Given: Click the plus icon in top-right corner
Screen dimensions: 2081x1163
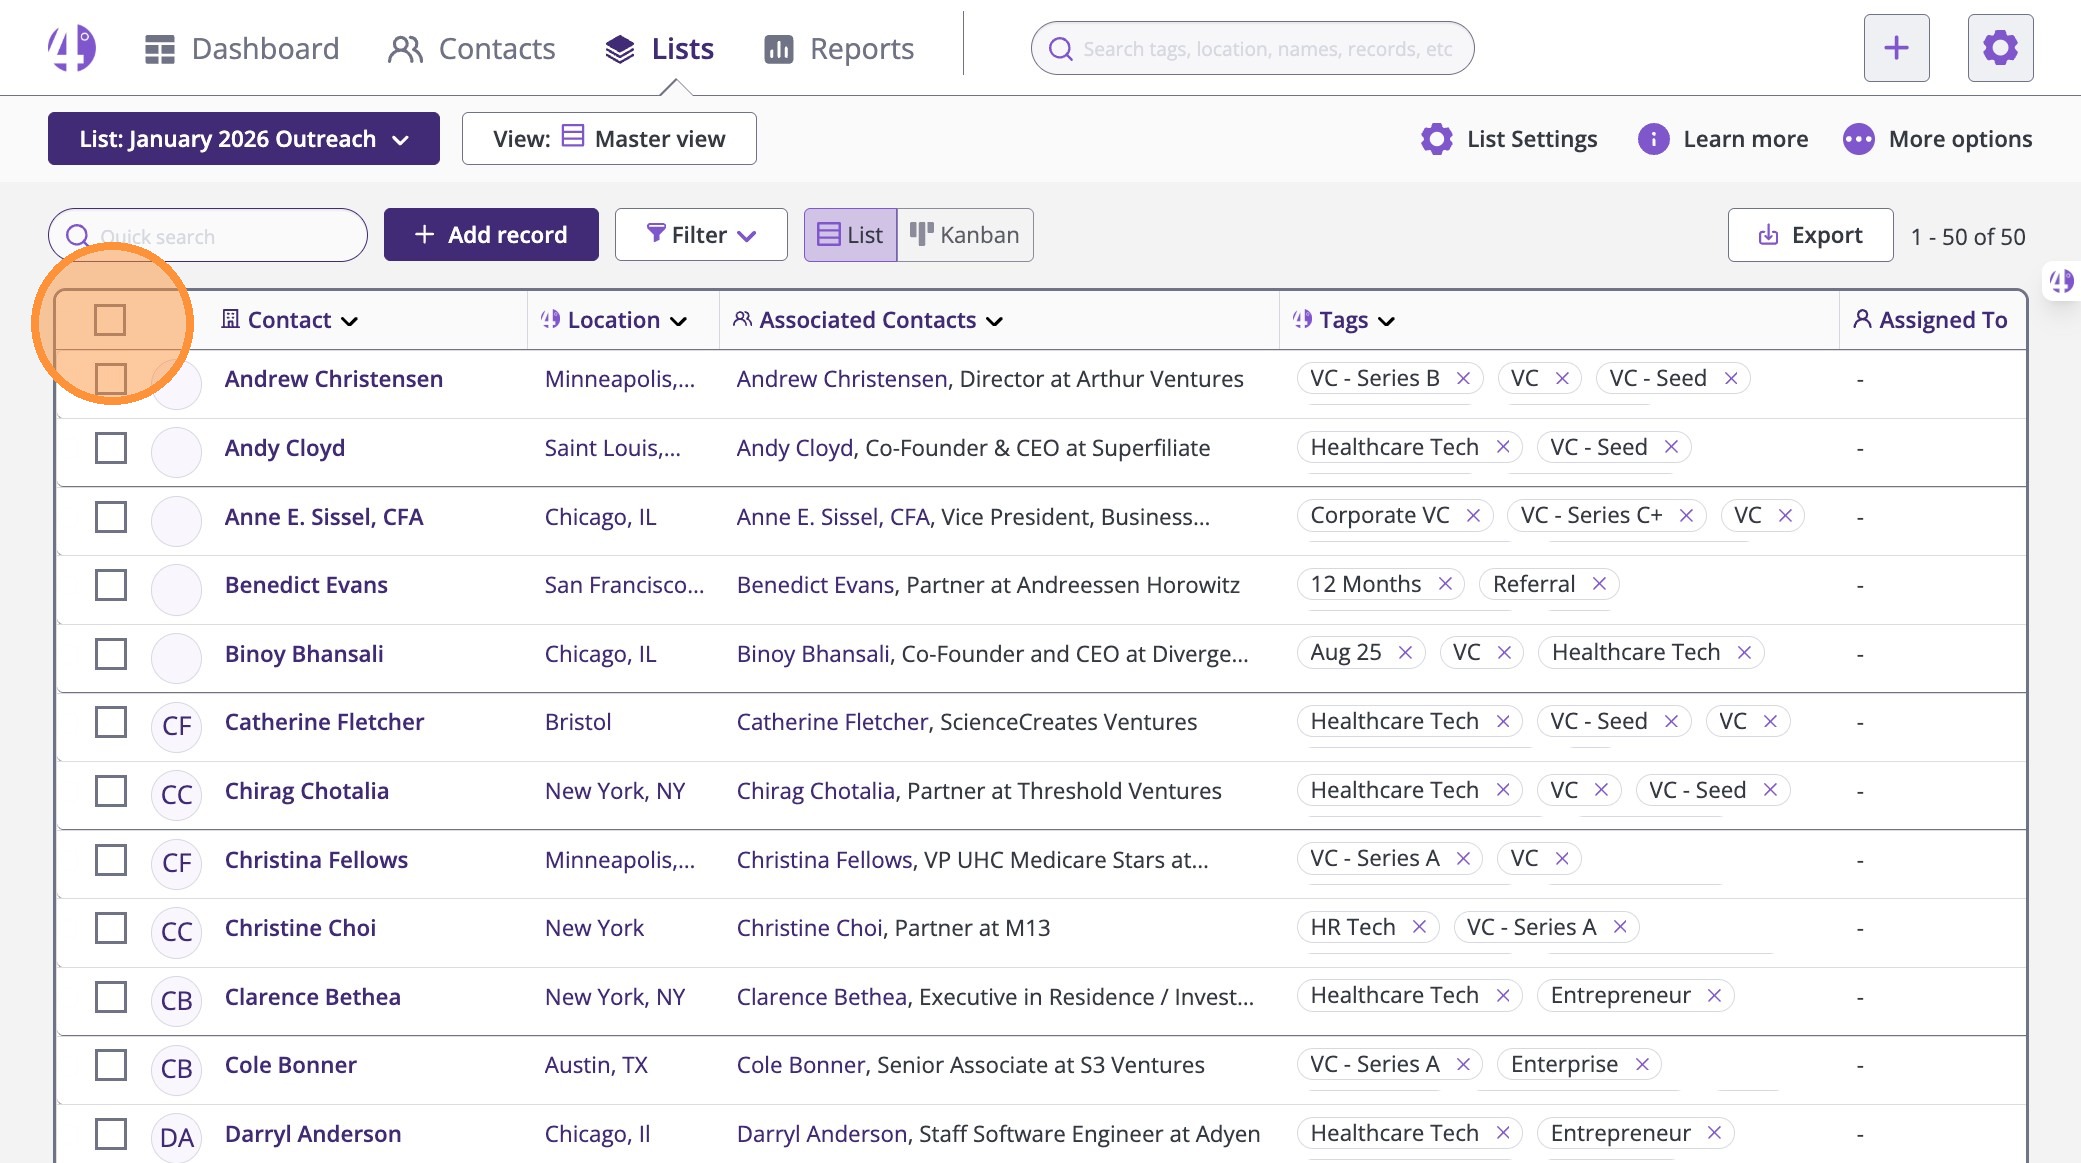Looking at the screenshot, I should tap(1896, 48).
